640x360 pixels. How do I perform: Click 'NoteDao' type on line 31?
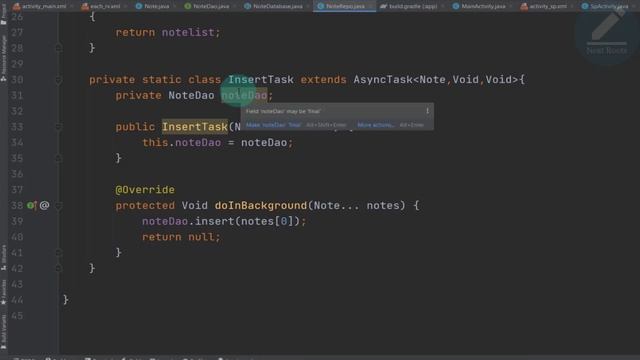(x=191, y=96)
